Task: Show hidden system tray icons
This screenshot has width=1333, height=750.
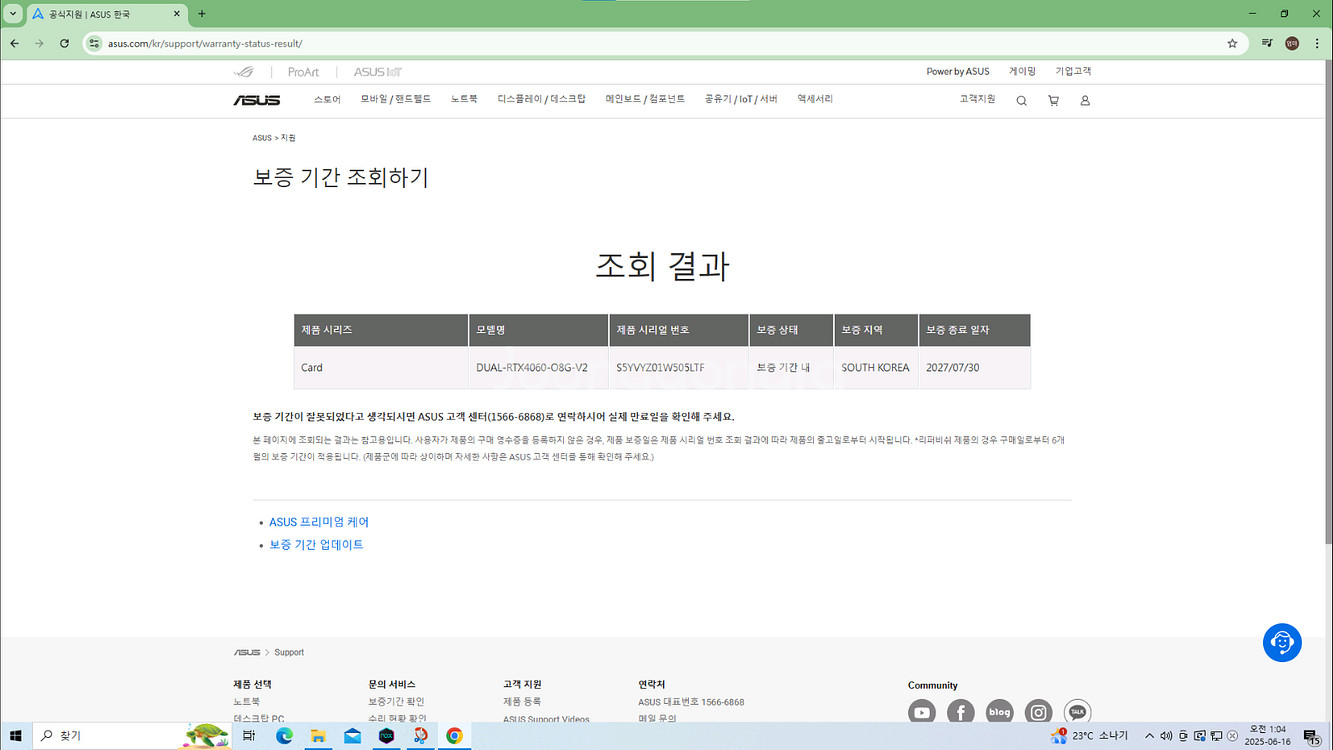Action: click(x=1149, y=736)
